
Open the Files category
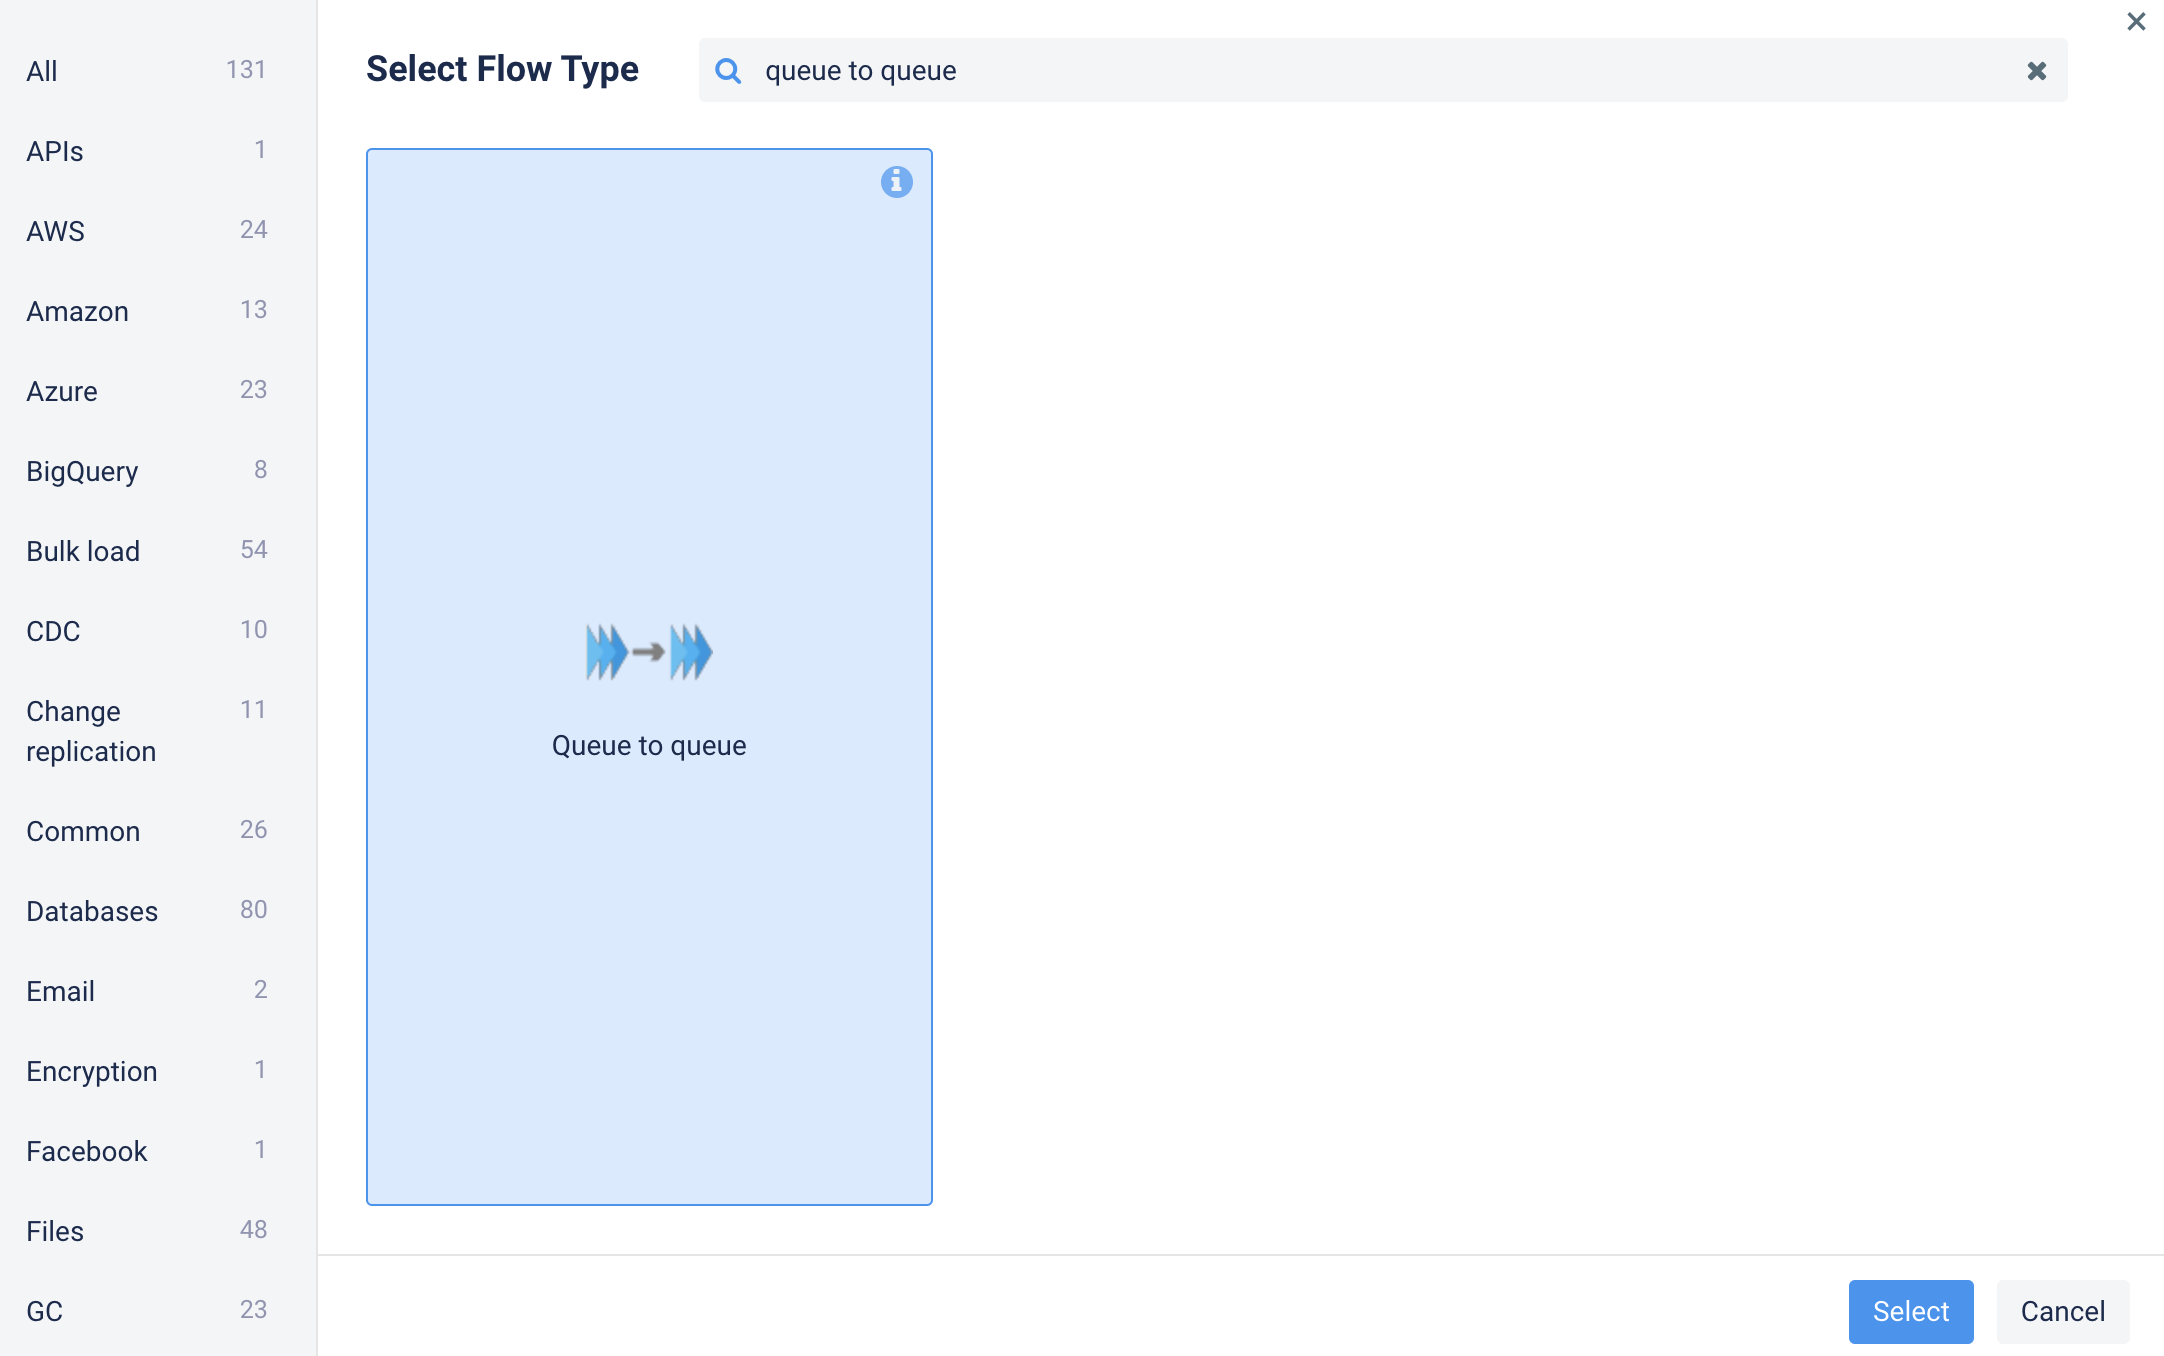(55, 1231)
